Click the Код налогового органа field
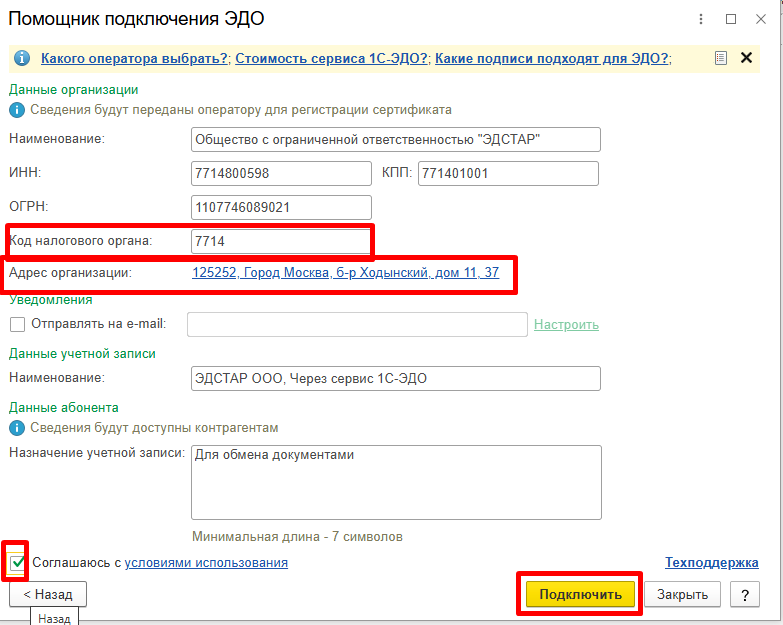The width and height of the screenshot is (783, 625). point(281,242)
